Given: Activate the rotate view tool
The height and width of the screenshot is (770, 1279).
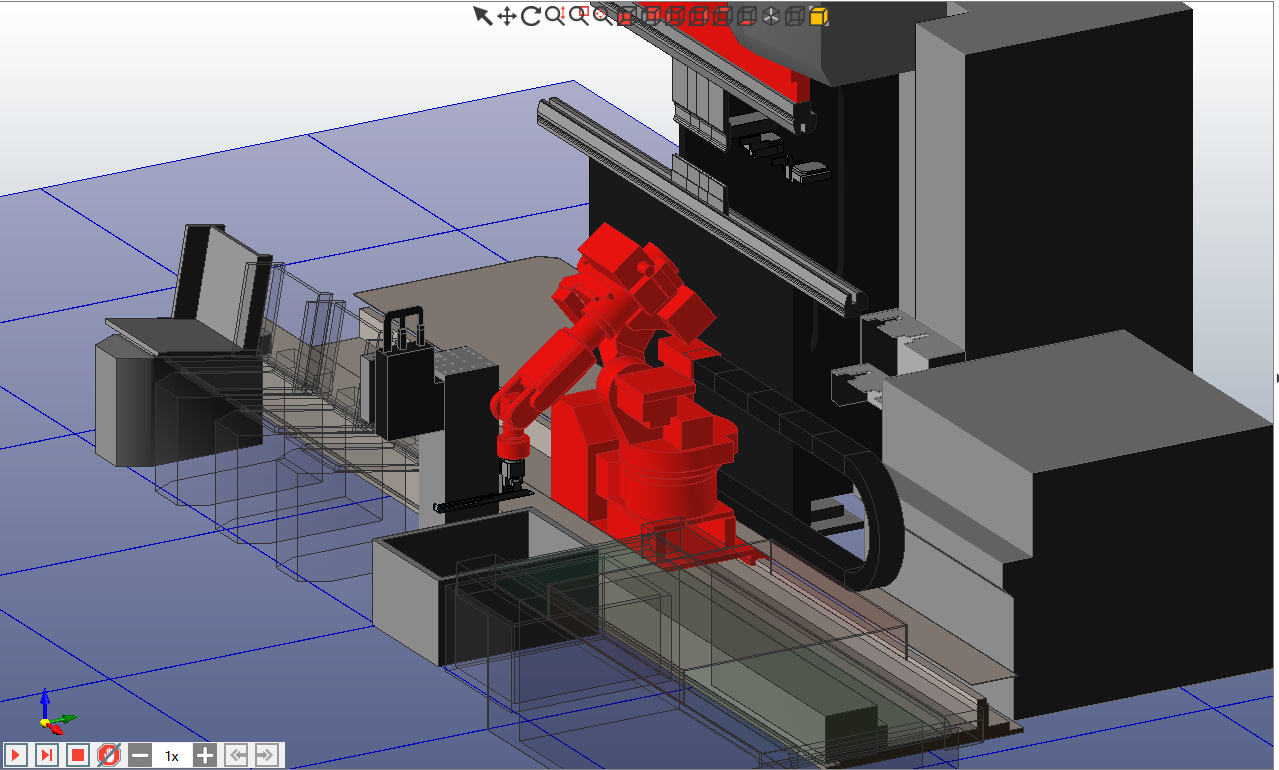Looking at the screenshot, I should coord(530,15).
